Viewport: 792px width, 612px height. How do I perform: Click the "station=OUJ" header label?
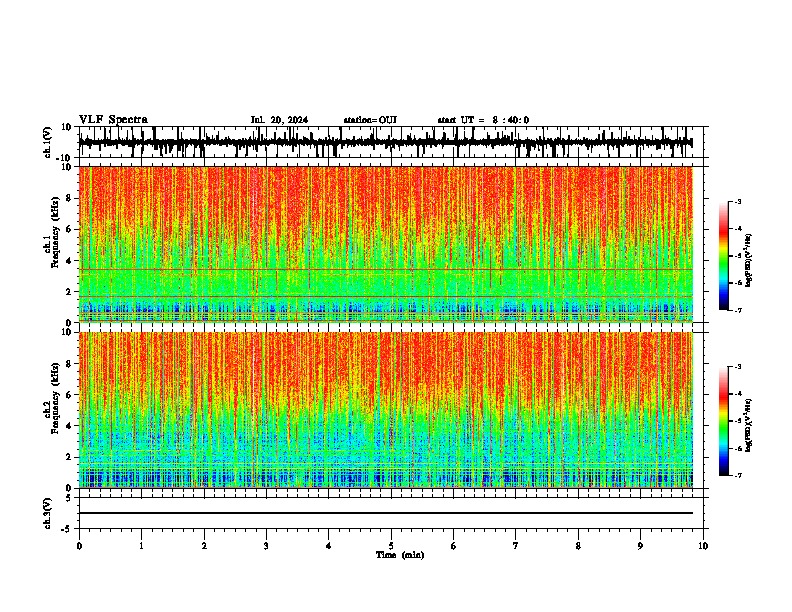[x=370, y=120]
